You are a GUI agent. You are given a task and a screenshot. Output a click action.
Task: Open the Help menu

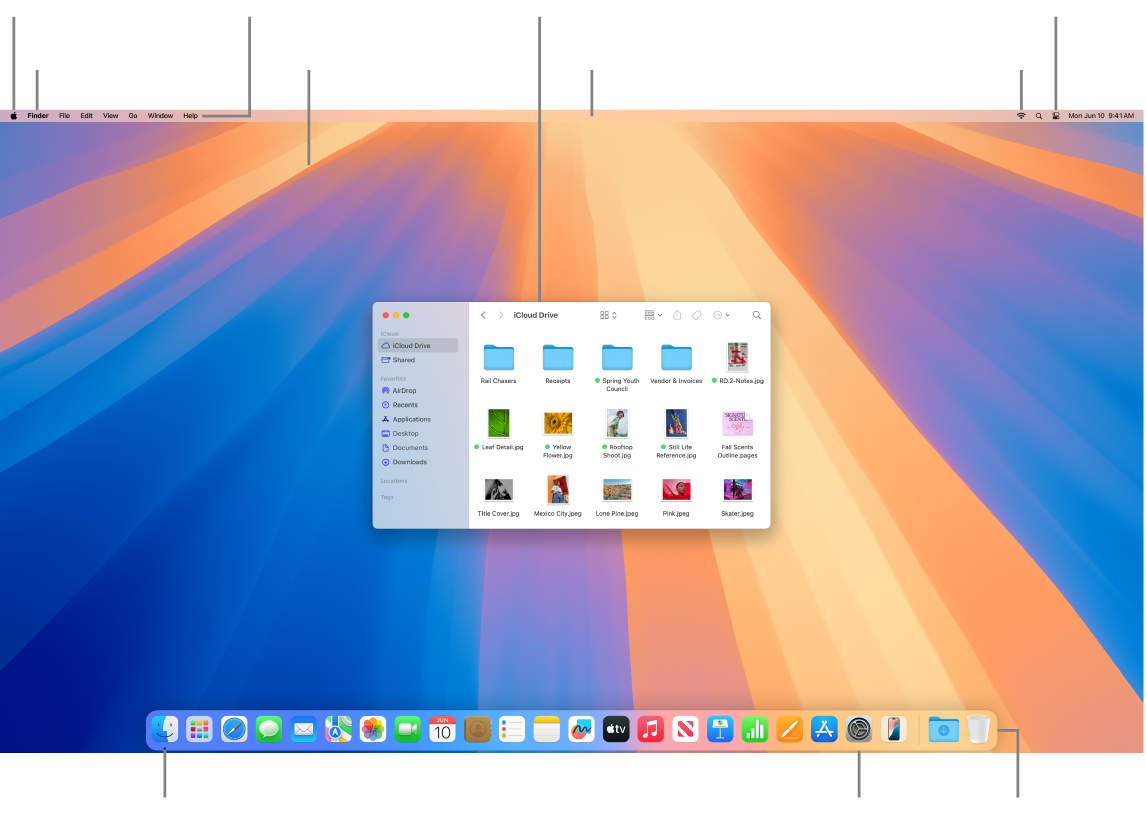click(190, 115)
